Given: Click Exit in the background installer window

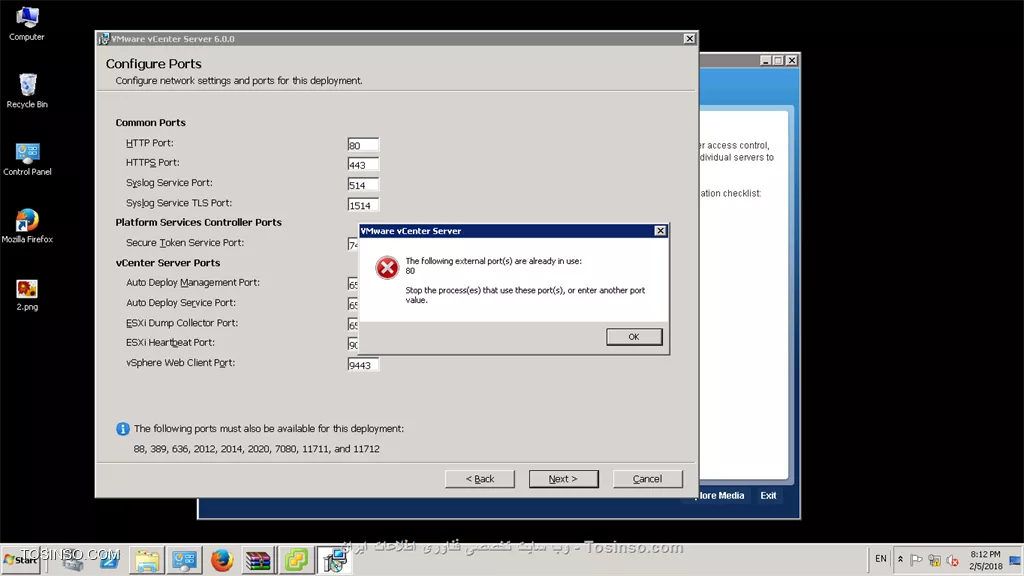Looking at the screenshot, I should pos(768,495).
